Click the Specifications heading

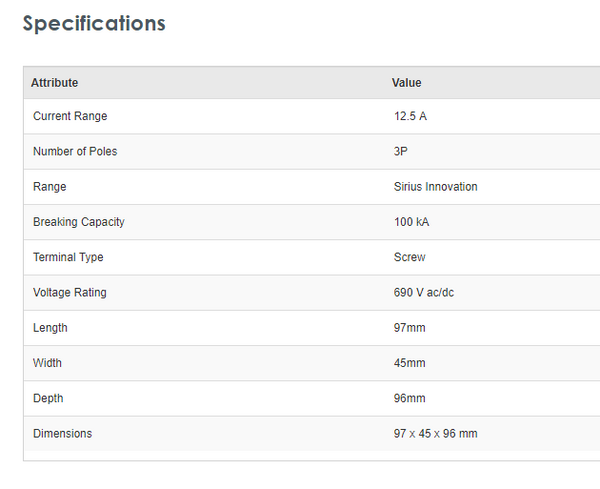[94, 23]
